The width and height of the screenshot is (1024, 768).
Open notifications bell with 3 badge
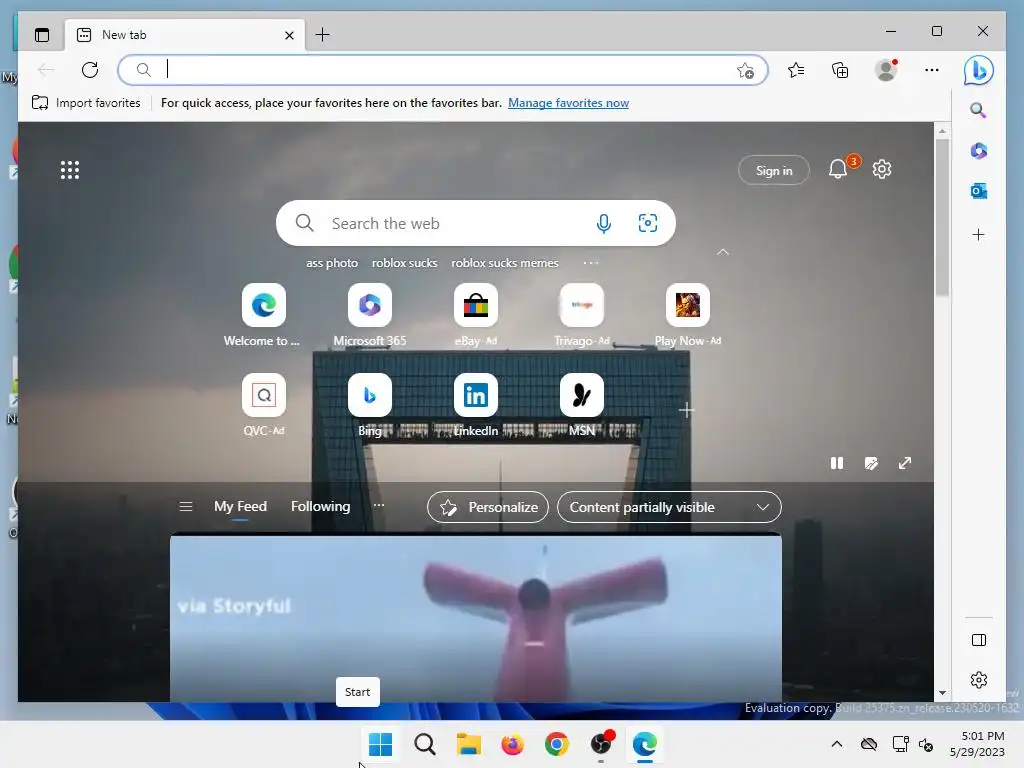click(x=838, y=170)
